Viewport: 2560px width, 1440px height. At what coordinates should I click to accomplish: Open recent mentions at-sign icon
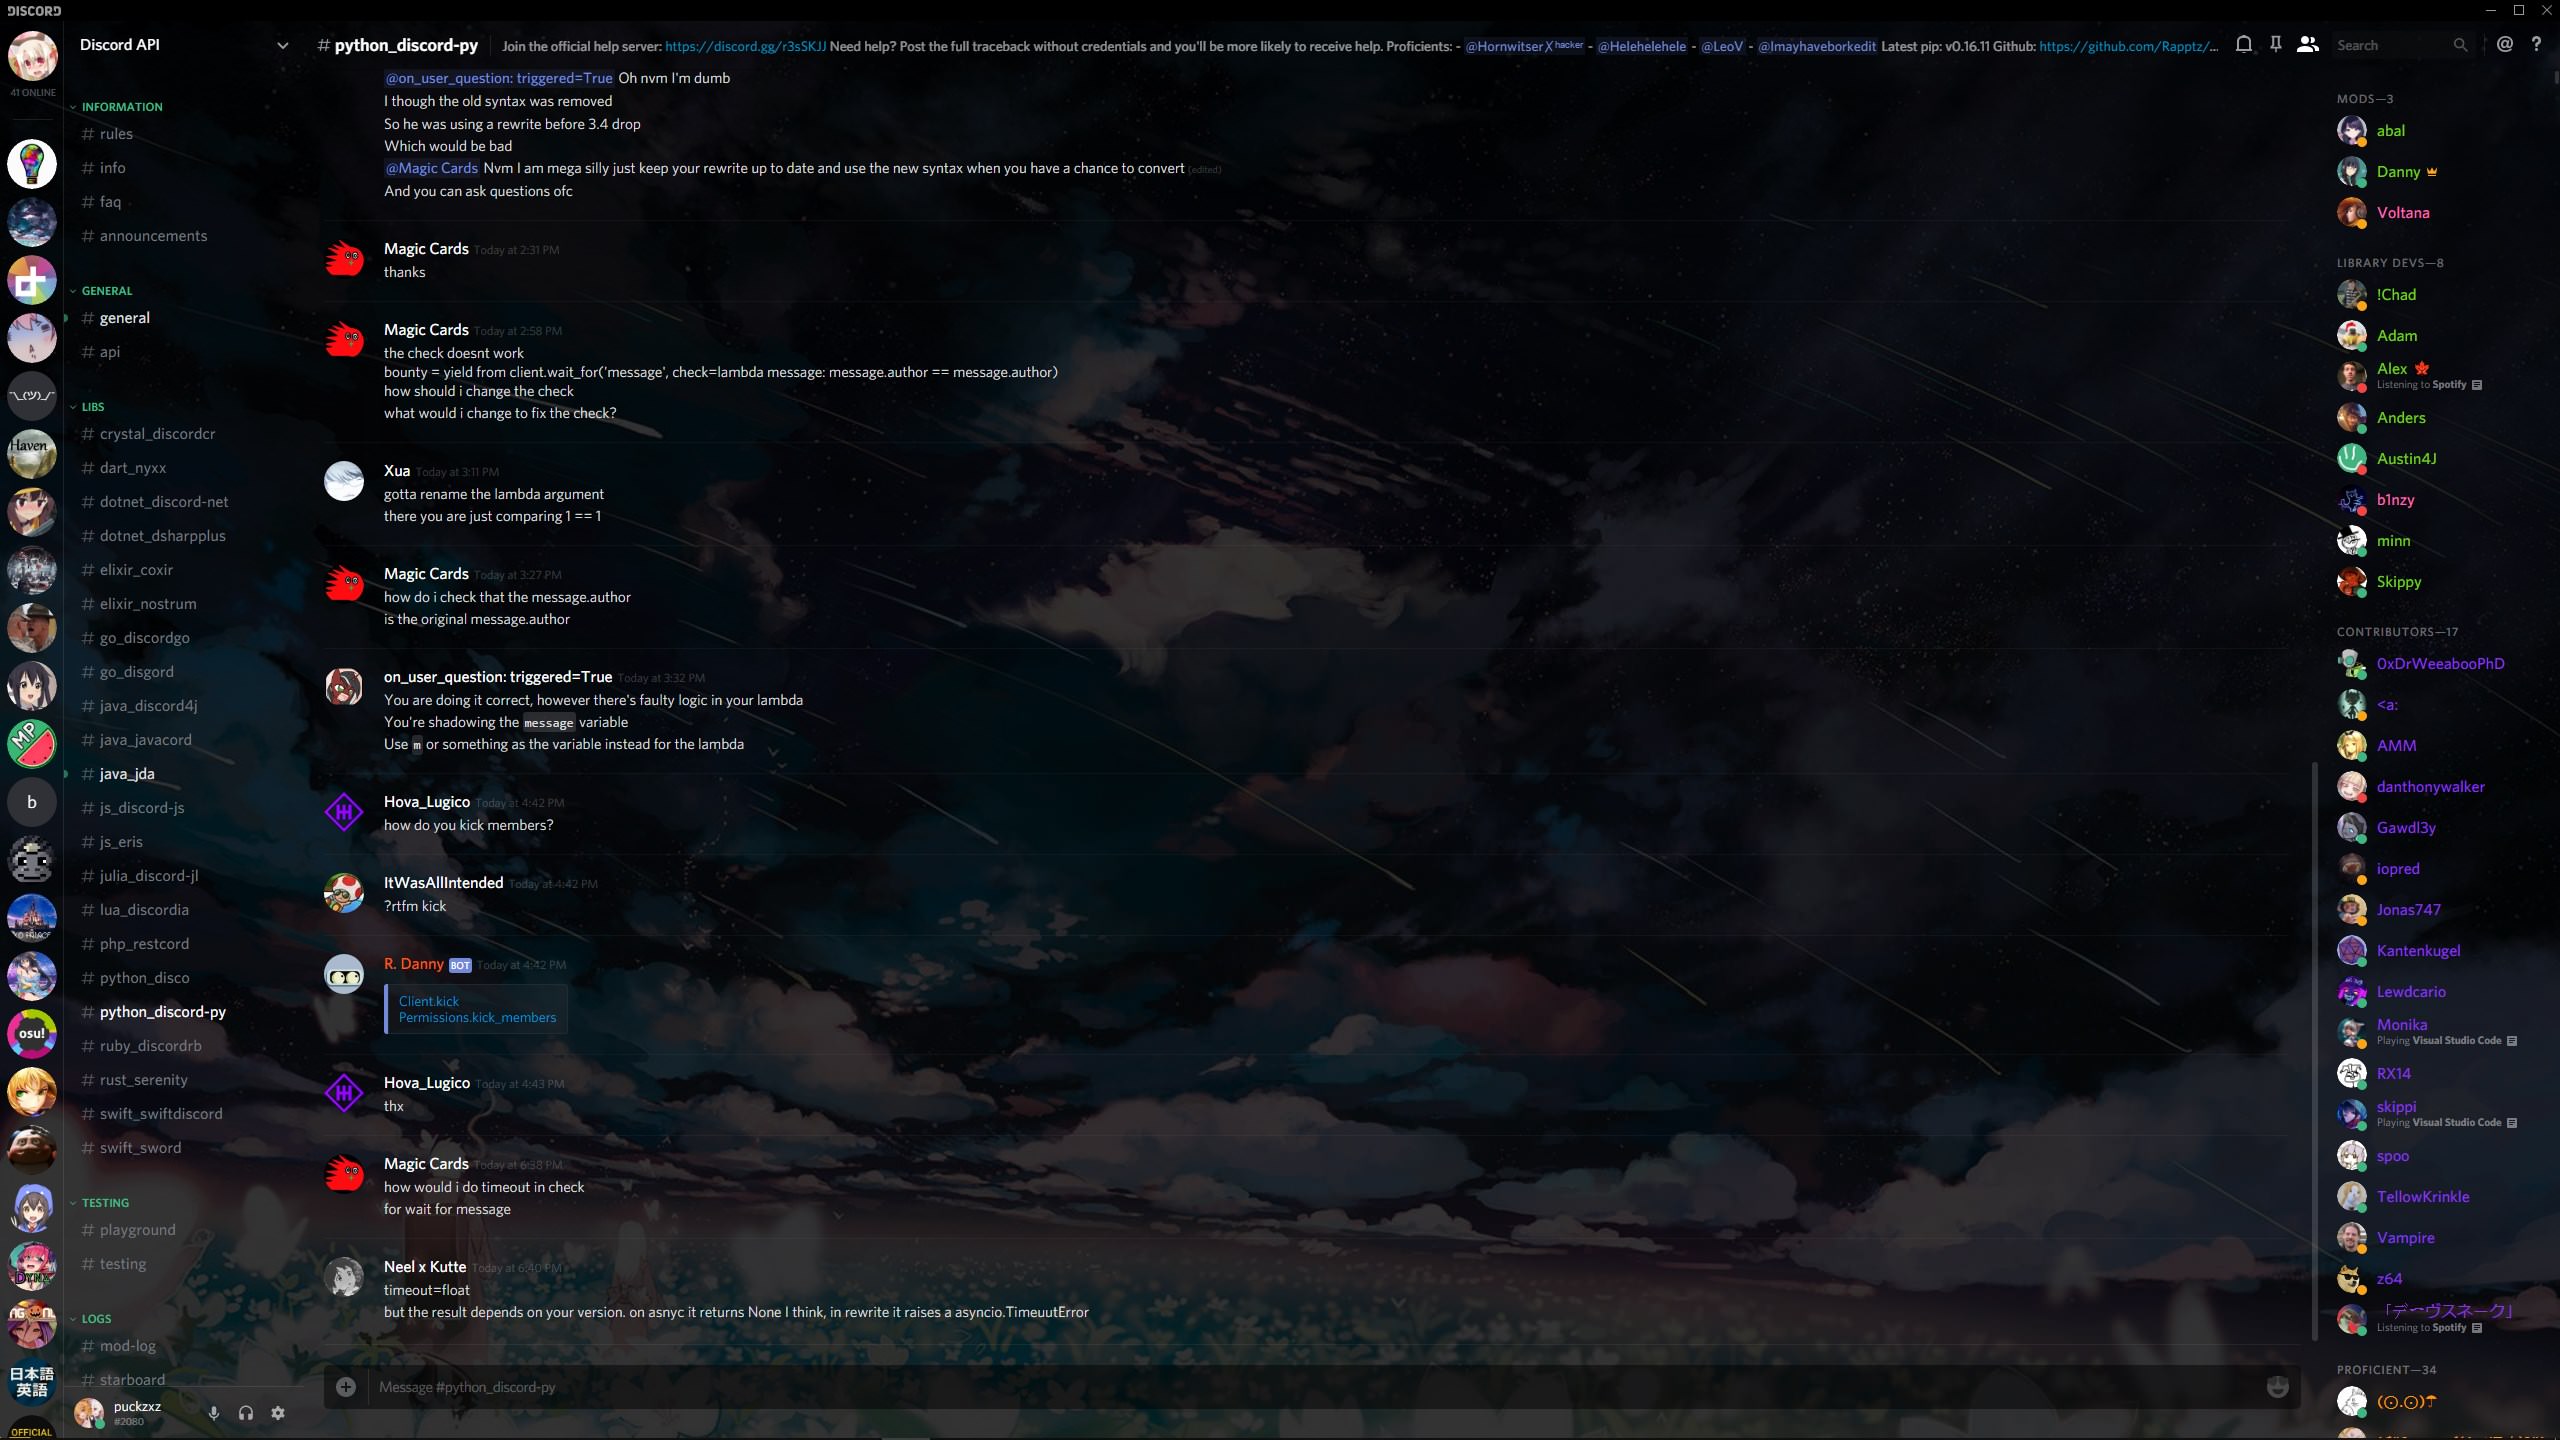(2504, 44)
